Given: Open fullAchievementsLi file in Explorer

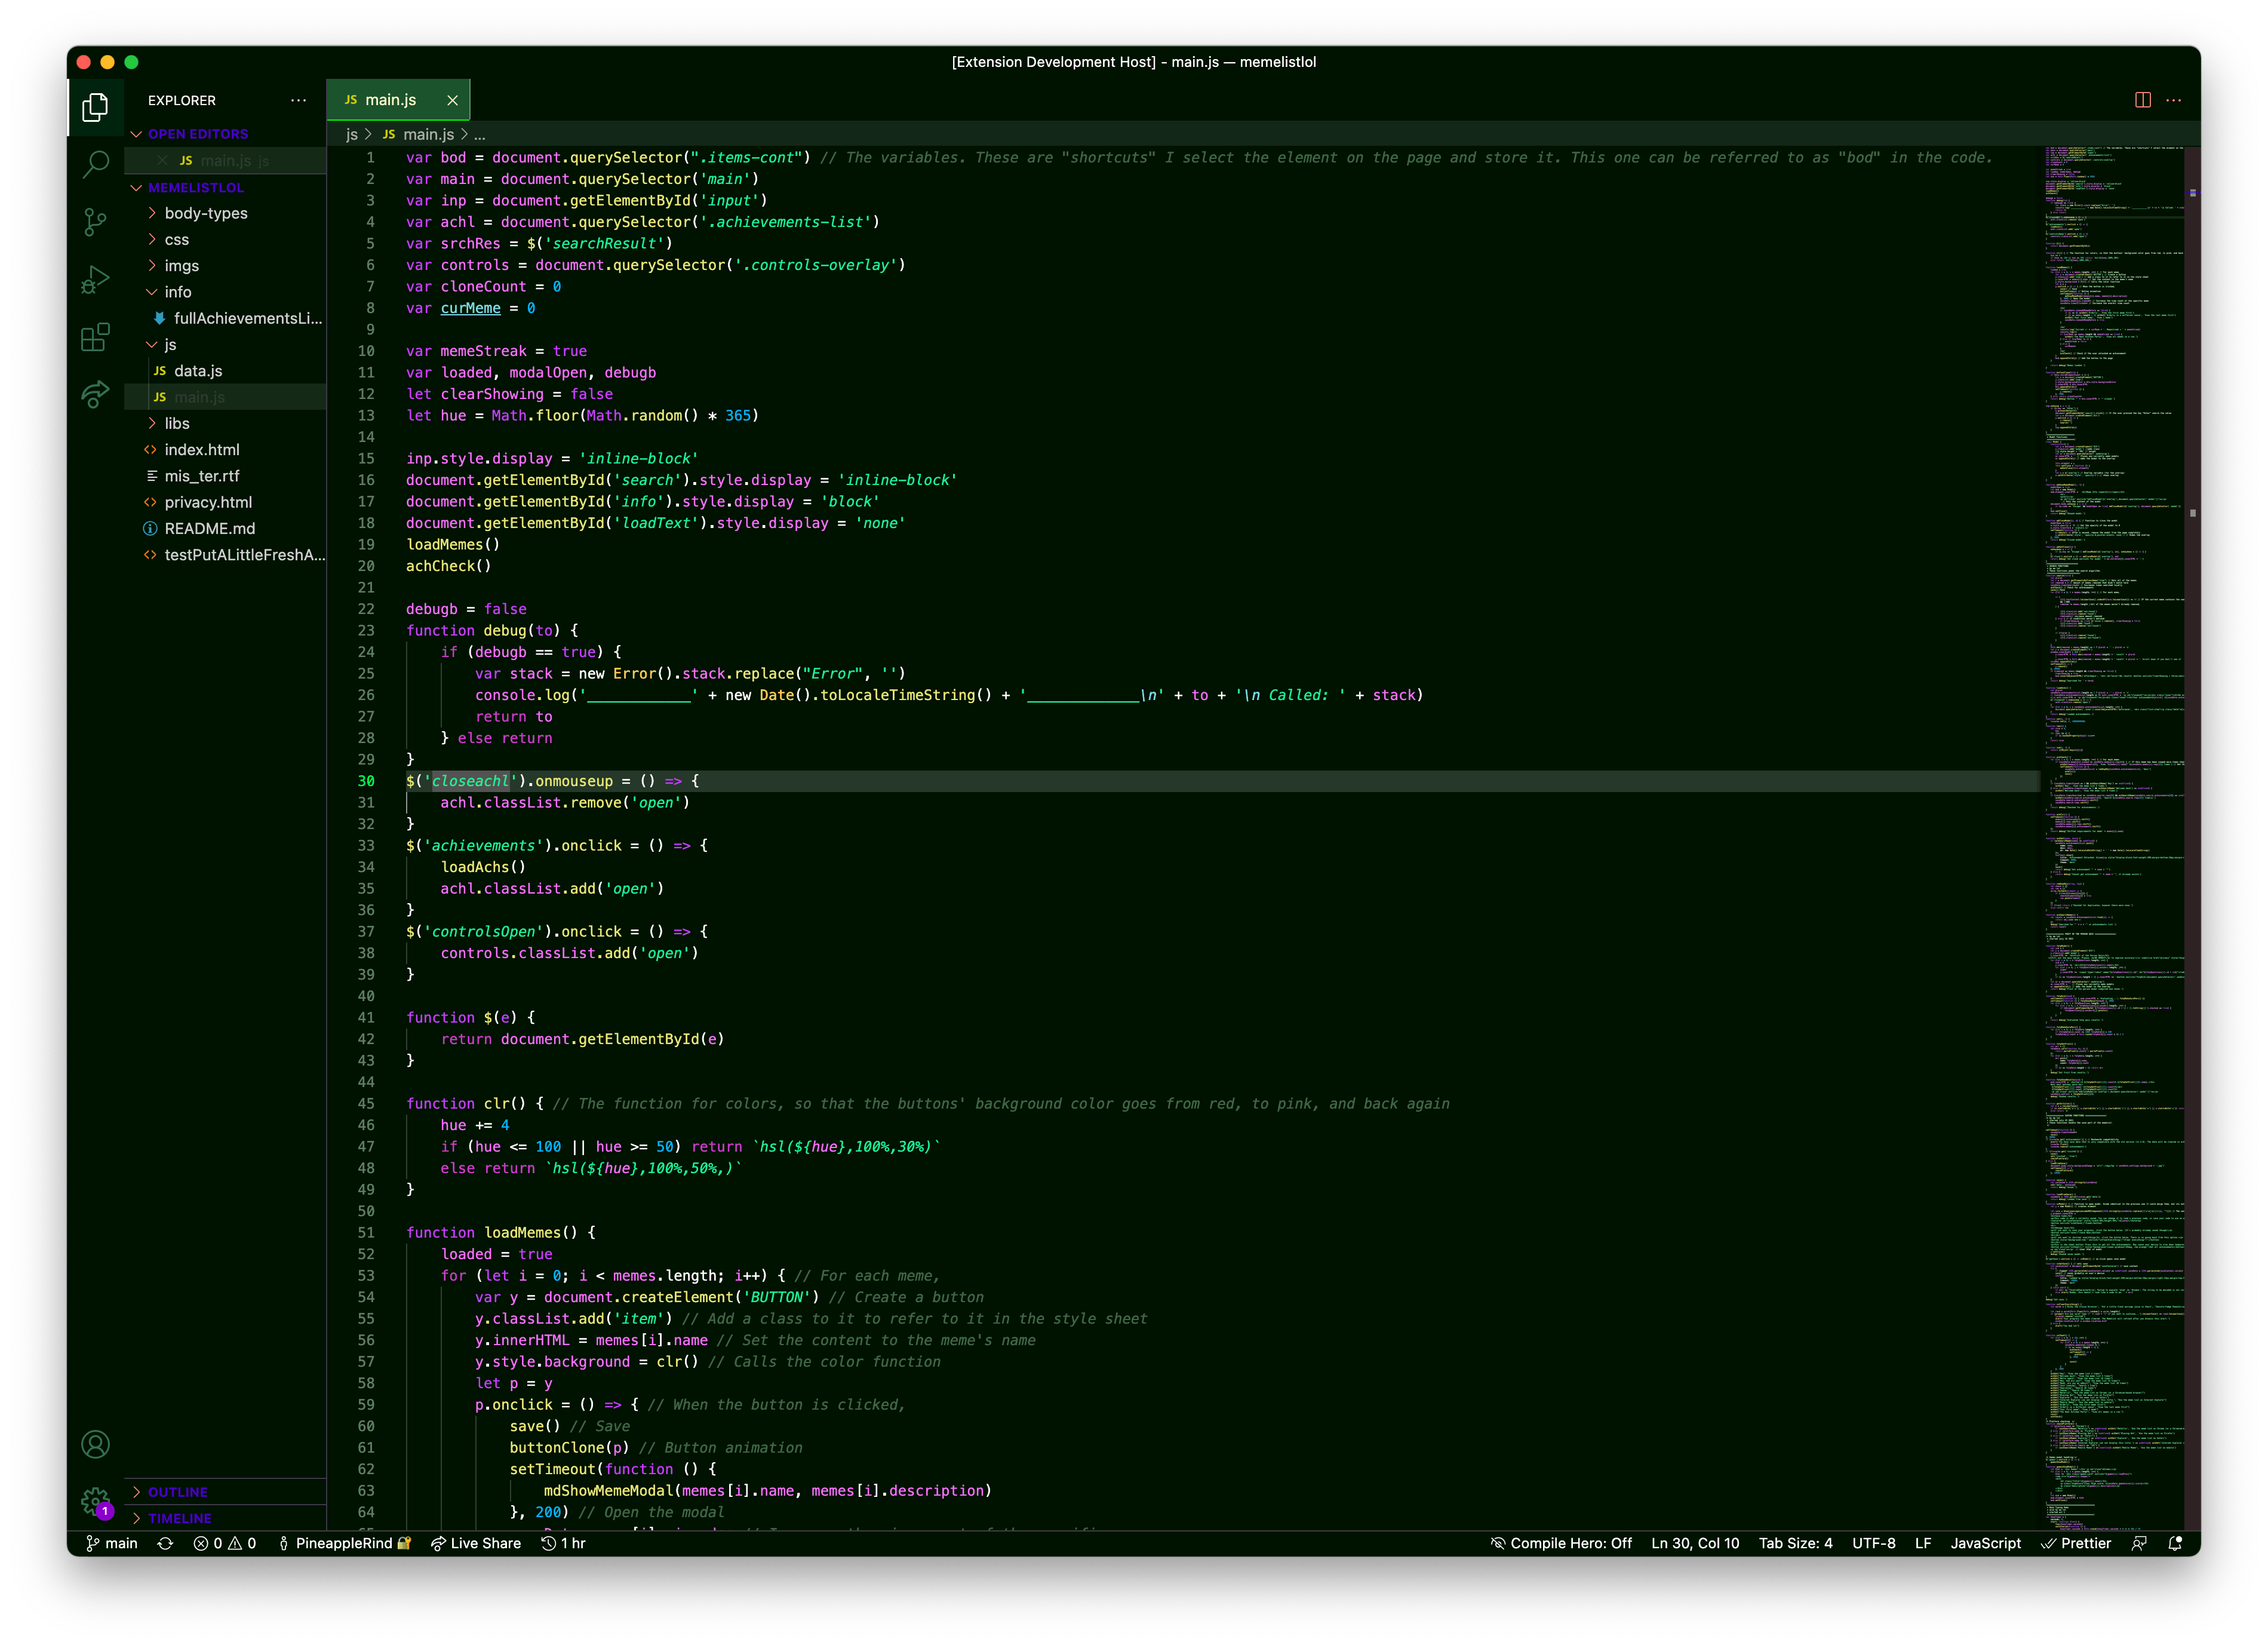Looking at the screenshot, I should coord(245,315).
